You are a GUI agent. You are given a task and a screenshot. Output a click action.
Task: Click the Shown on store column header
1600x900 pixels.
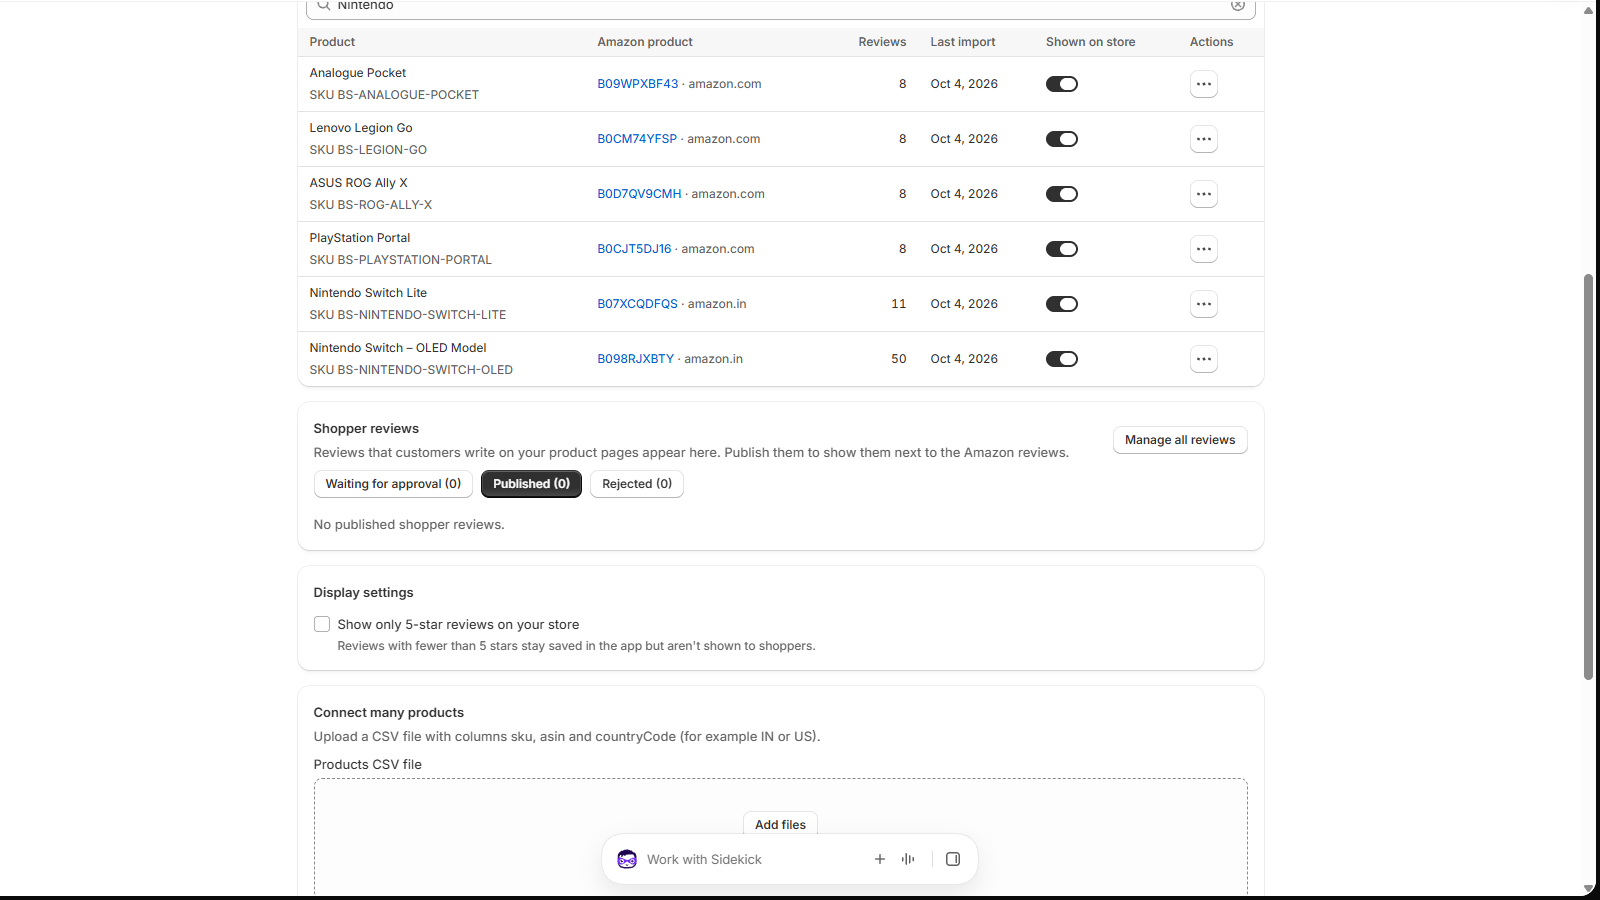tap(1090, 42)
